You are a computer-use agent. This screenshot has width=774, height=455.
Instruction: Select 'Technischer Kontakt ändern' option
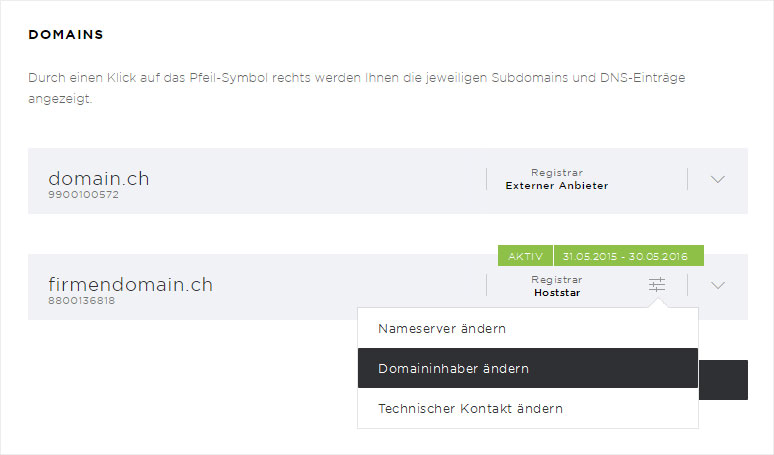[x=528, y=408]
